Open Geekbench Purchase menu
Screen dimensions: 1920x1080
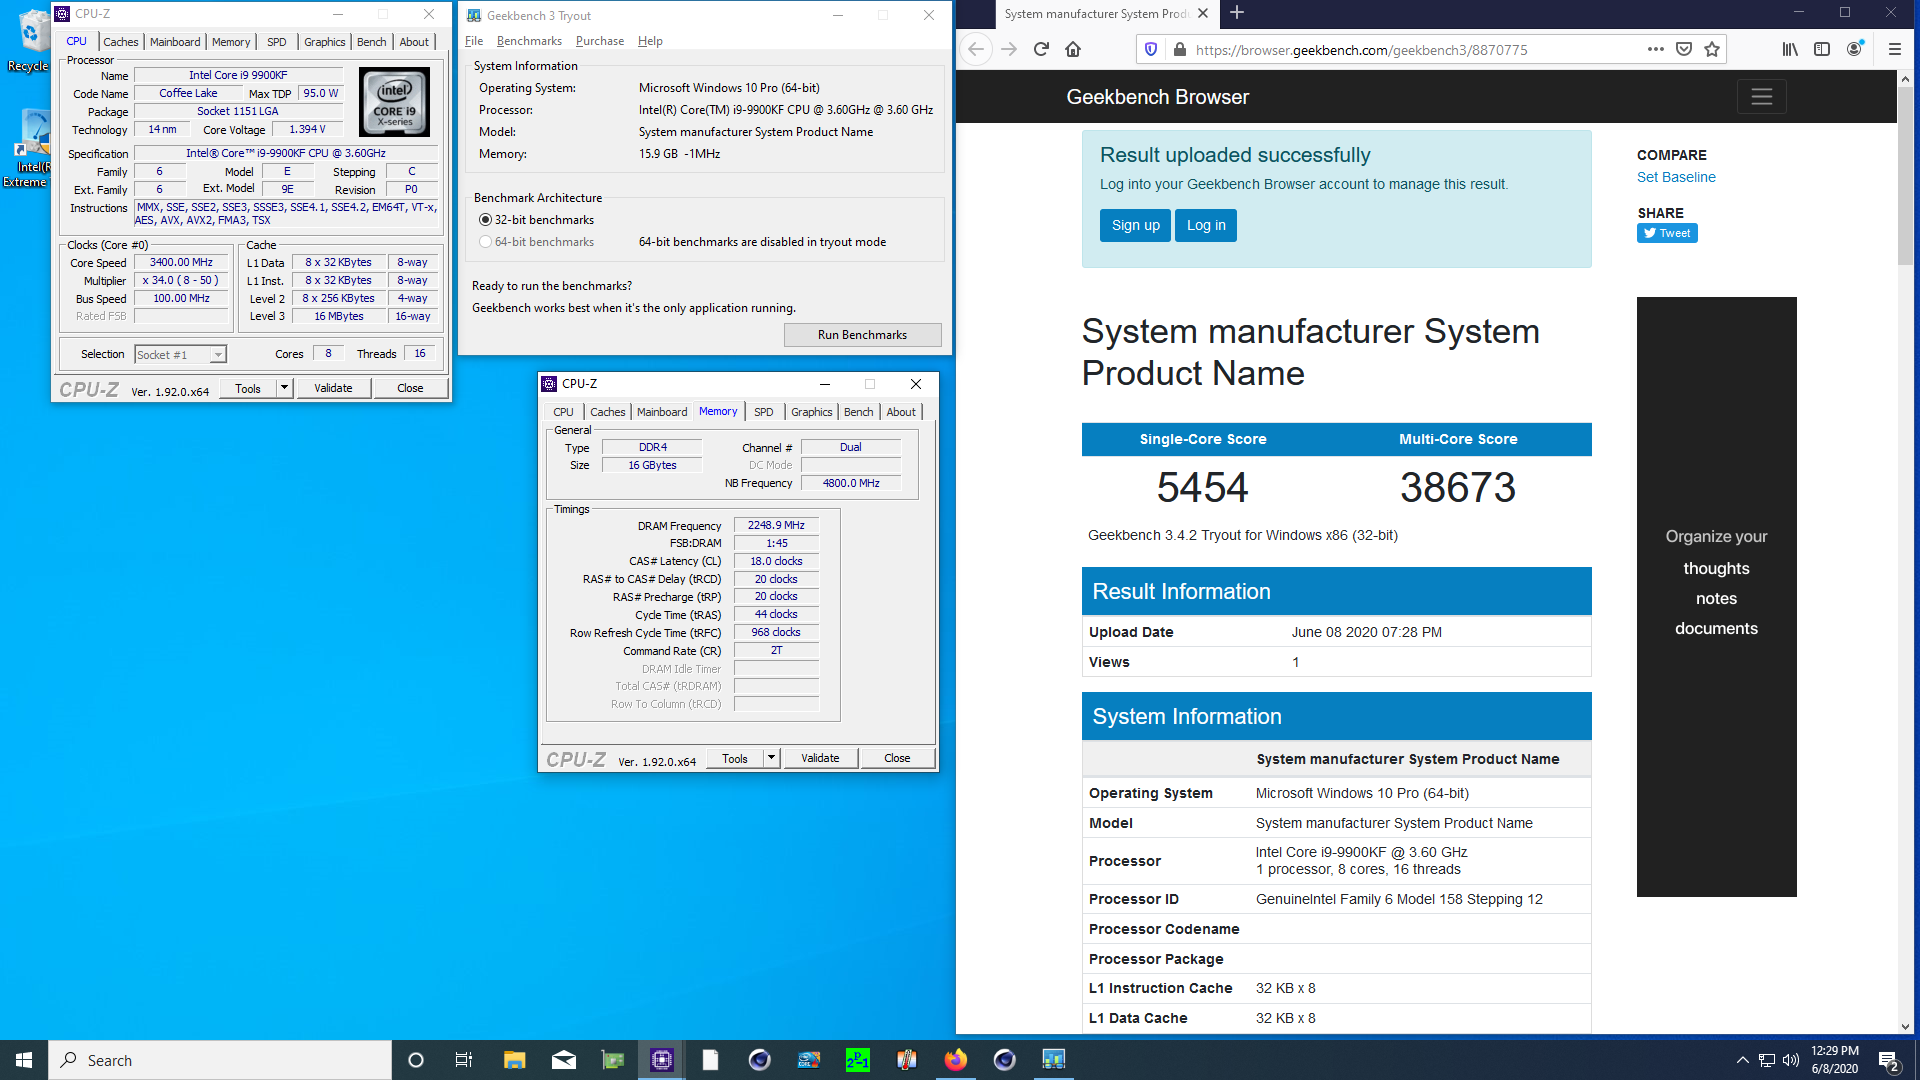[599, 41]
